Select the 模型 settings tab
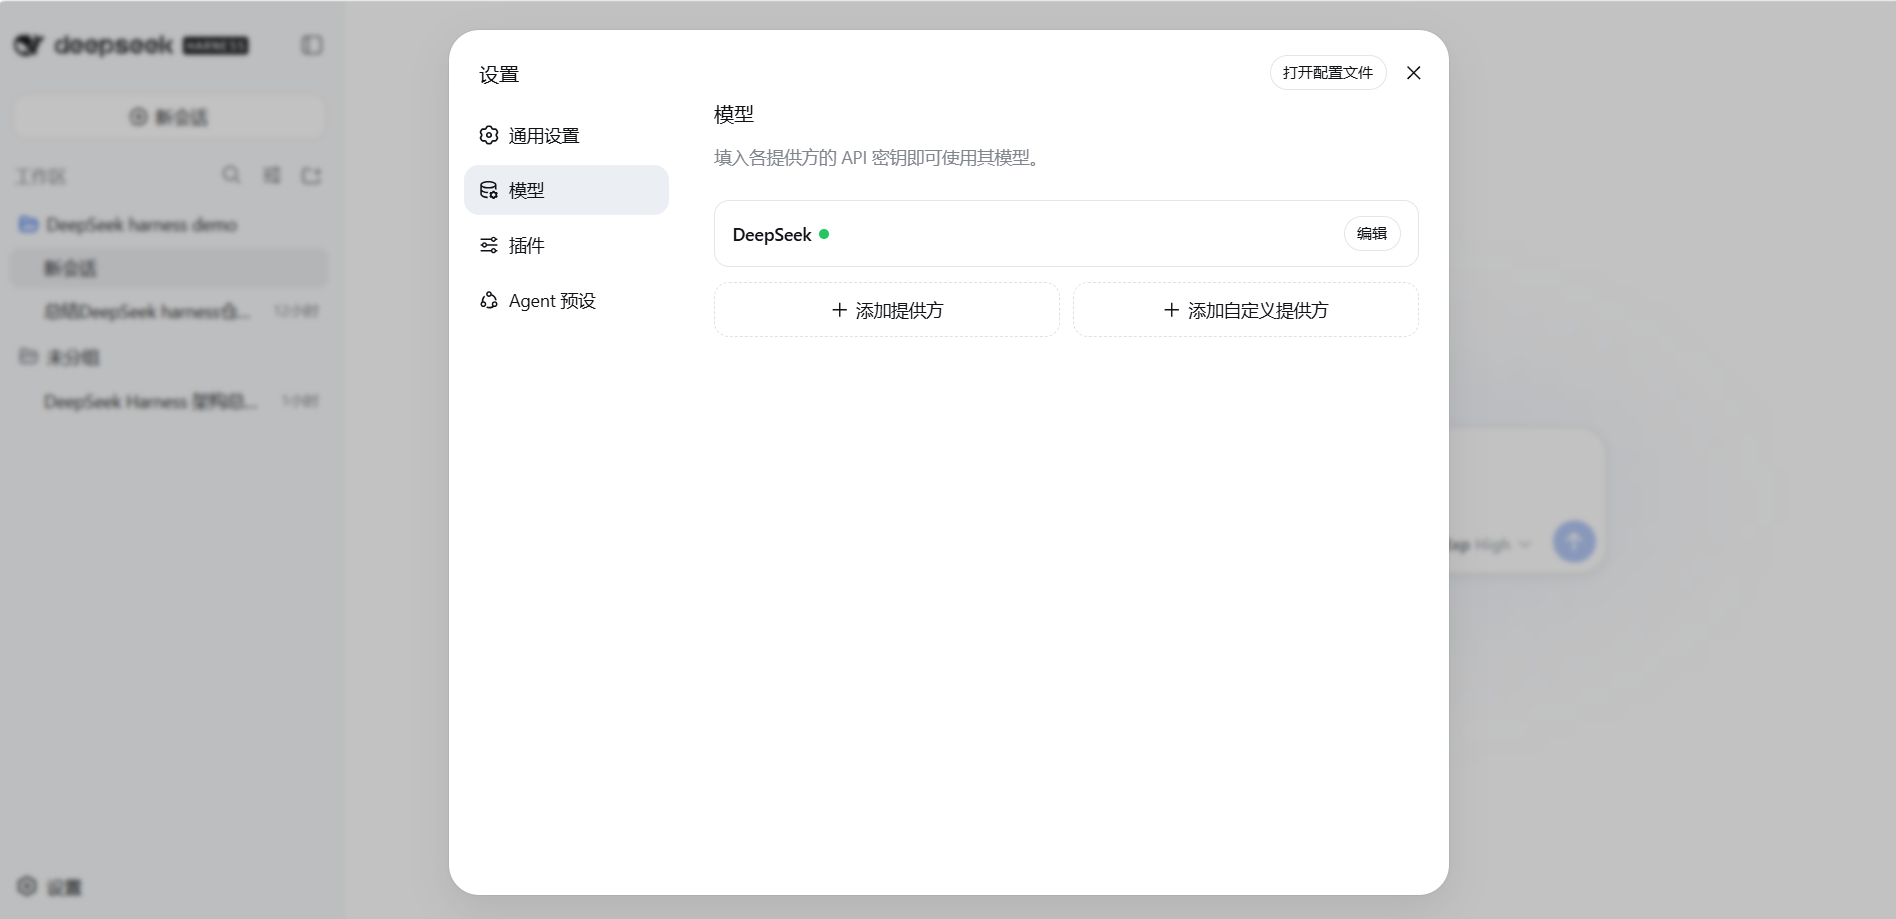This screenshot has height=919, width=1896. 566,190
